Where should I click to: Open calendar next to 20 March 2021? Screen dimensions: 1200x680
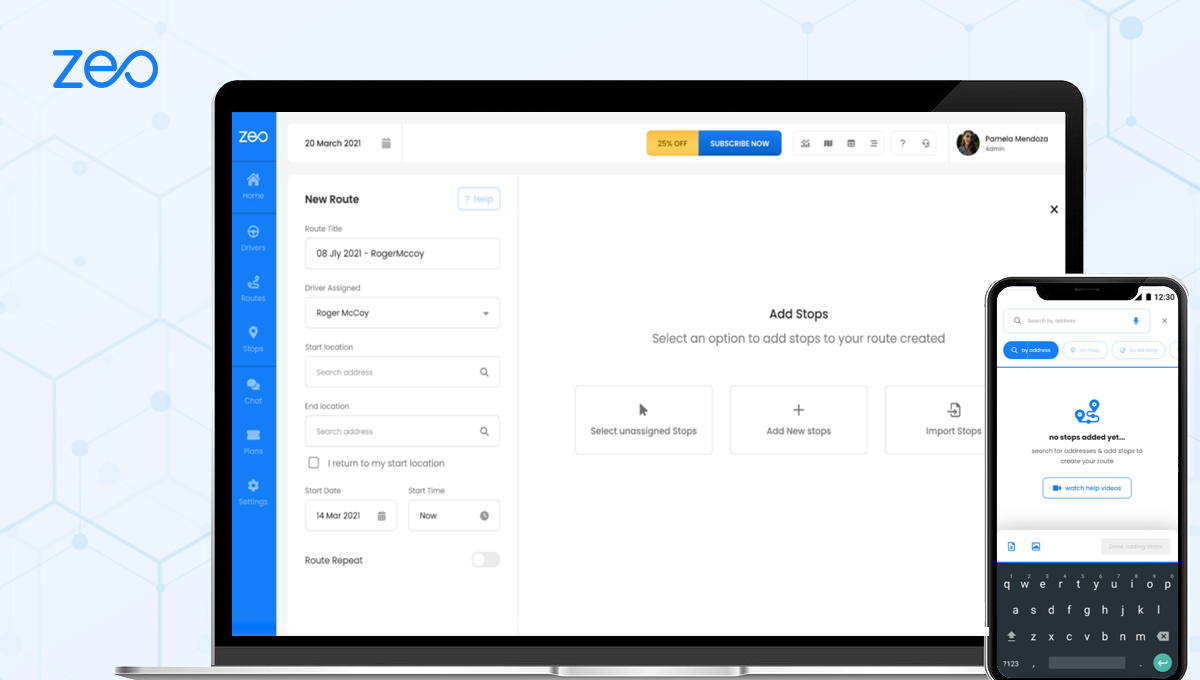click(386, 143)
